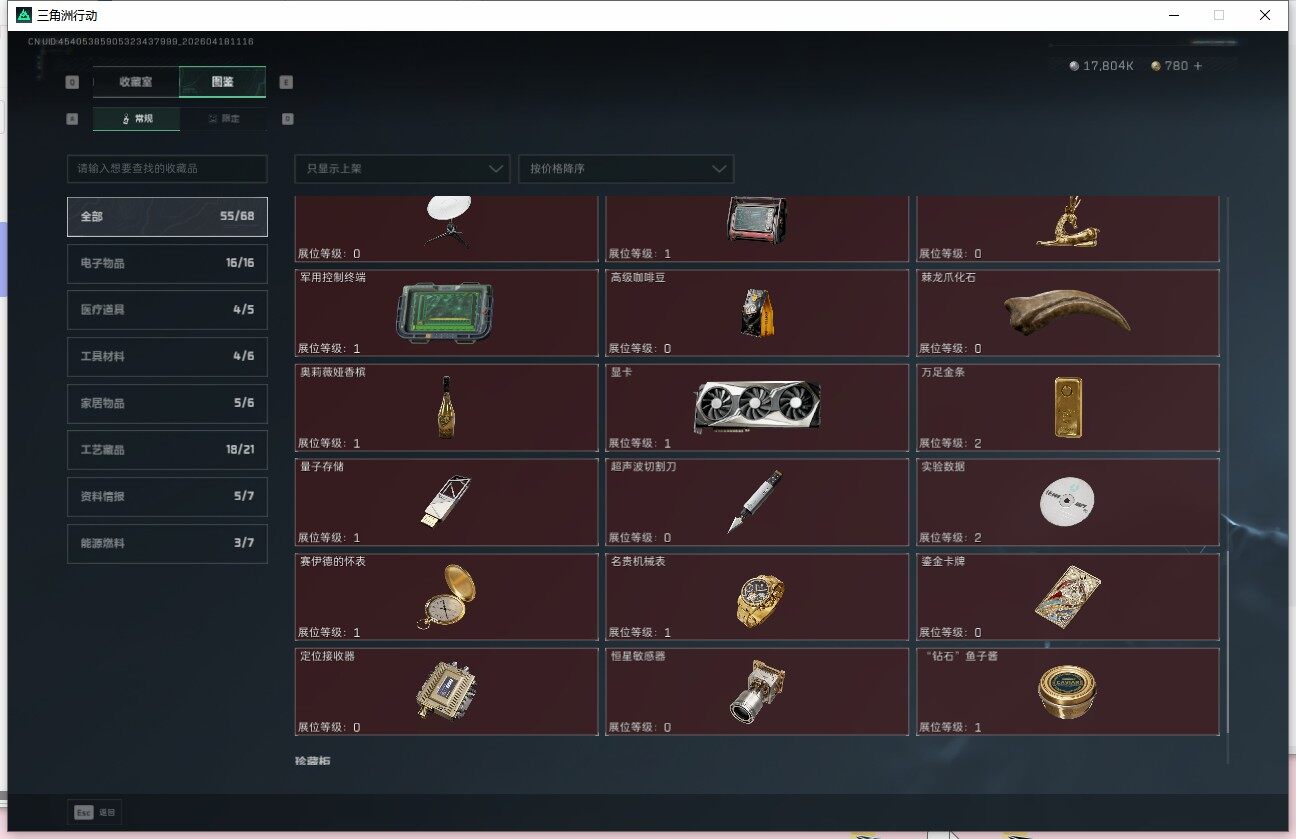Select the 全部 category
The image size is (1296, 839).
point(167,216)
